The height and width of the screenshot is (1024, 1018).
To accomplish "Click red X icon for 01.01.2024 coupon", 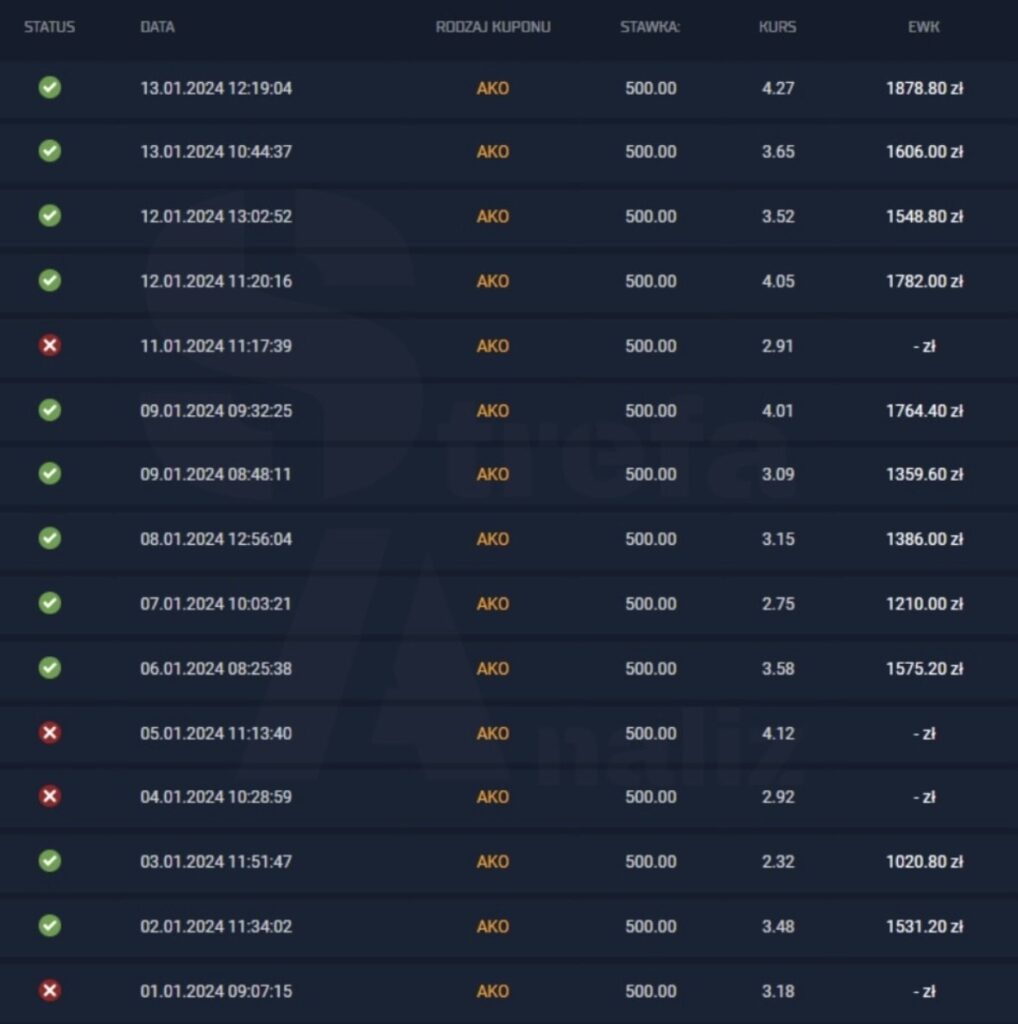I will click(x=49, y=991).
